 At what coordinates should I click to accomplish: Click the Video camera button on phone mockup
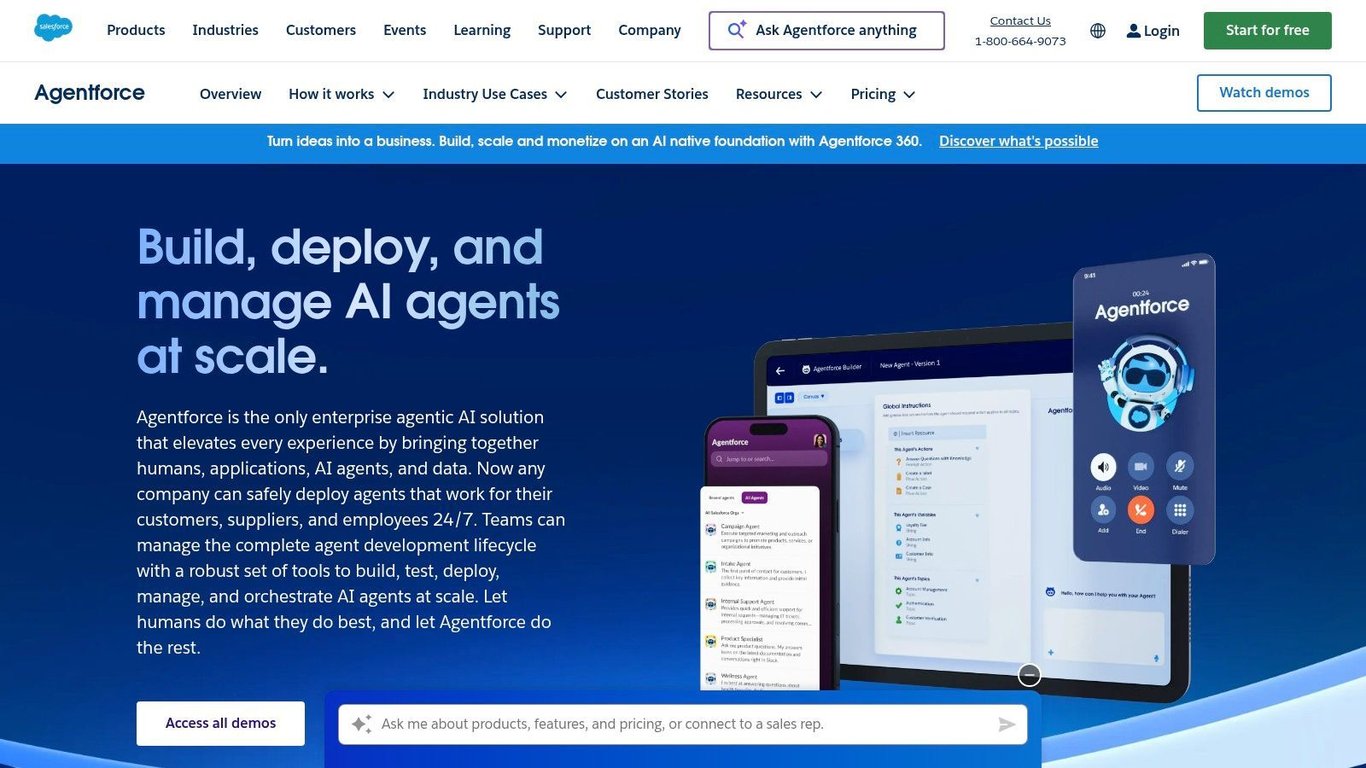(1141, 467)
